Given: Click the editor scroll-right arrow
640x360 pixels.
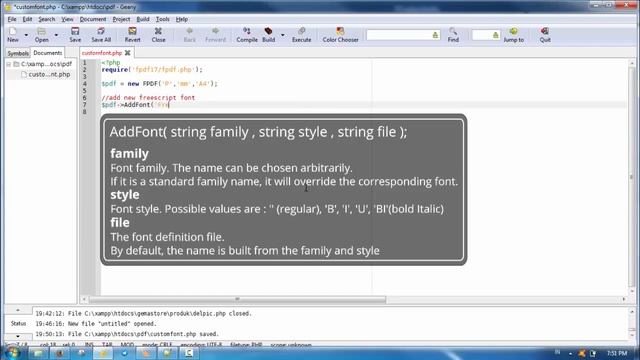Looking at the screenshot, I should click(x=624, y=299).
